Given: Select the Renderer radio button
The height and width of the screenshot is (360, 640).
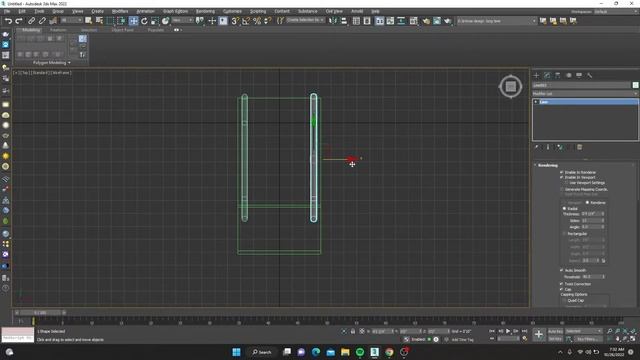Looking at the screenshot, I should [587, 202].
